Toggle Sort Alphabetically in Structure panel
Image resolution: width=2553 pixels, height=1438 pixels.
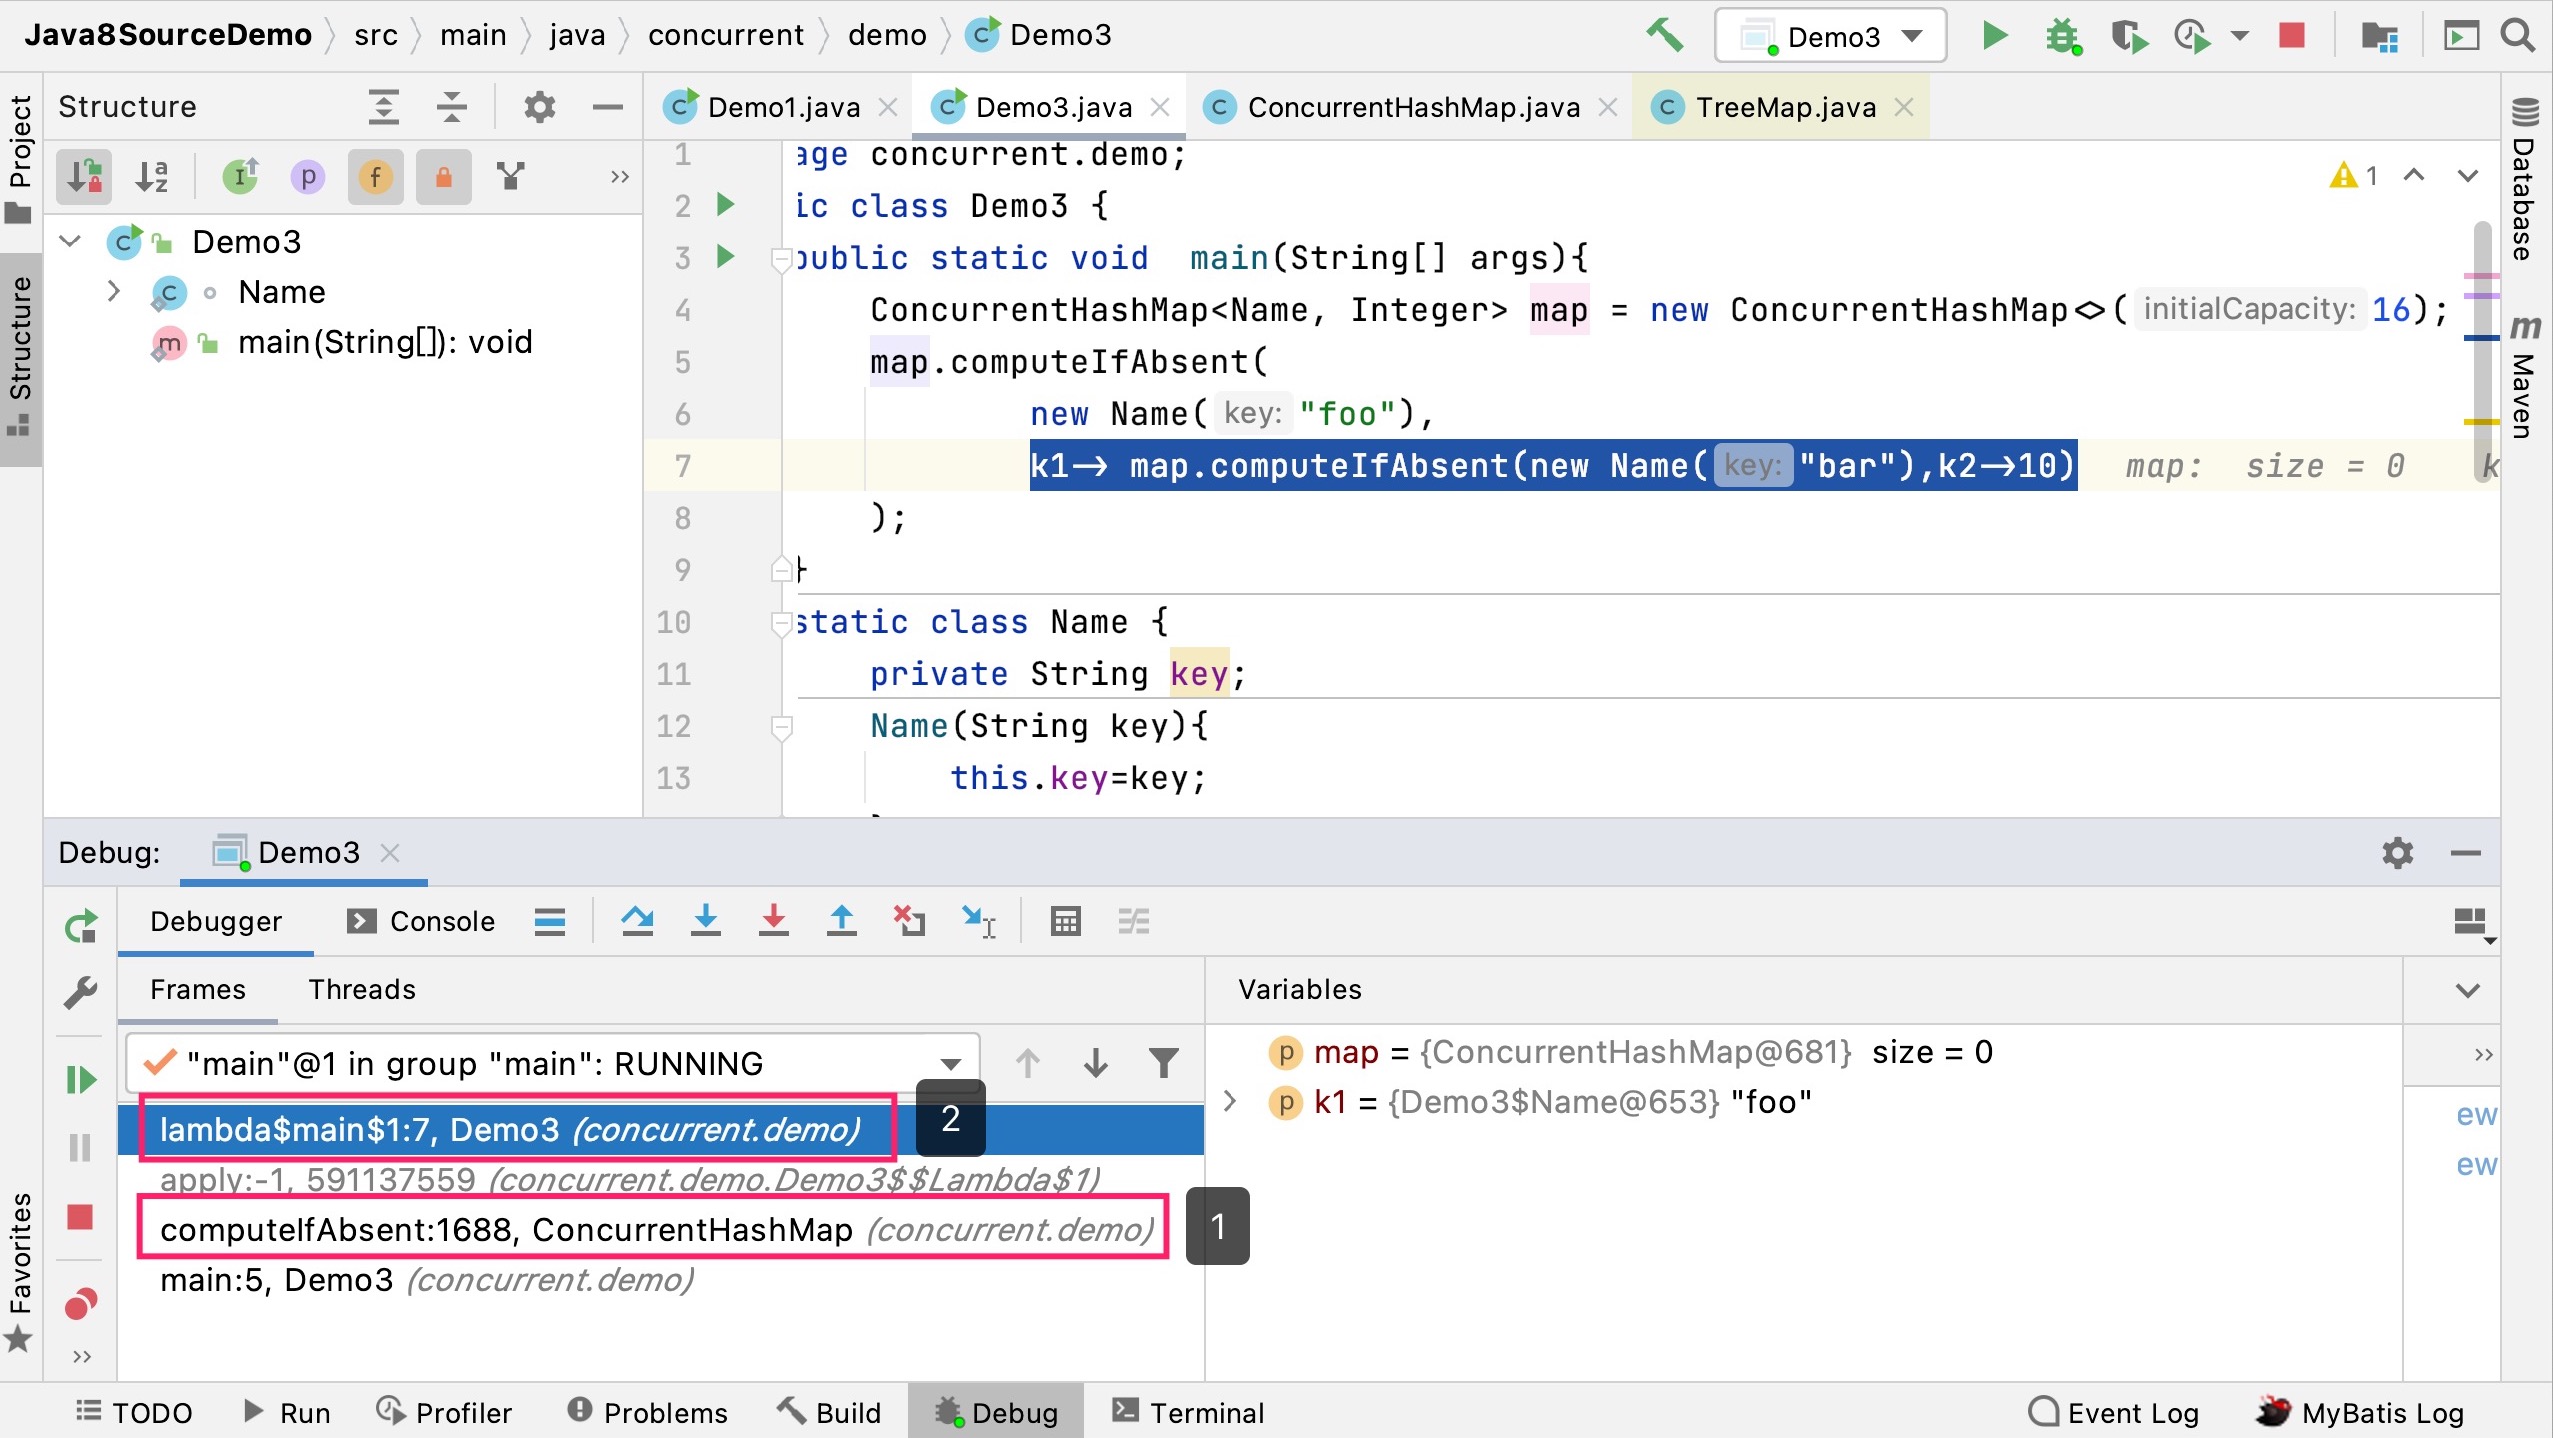point(152,177)
